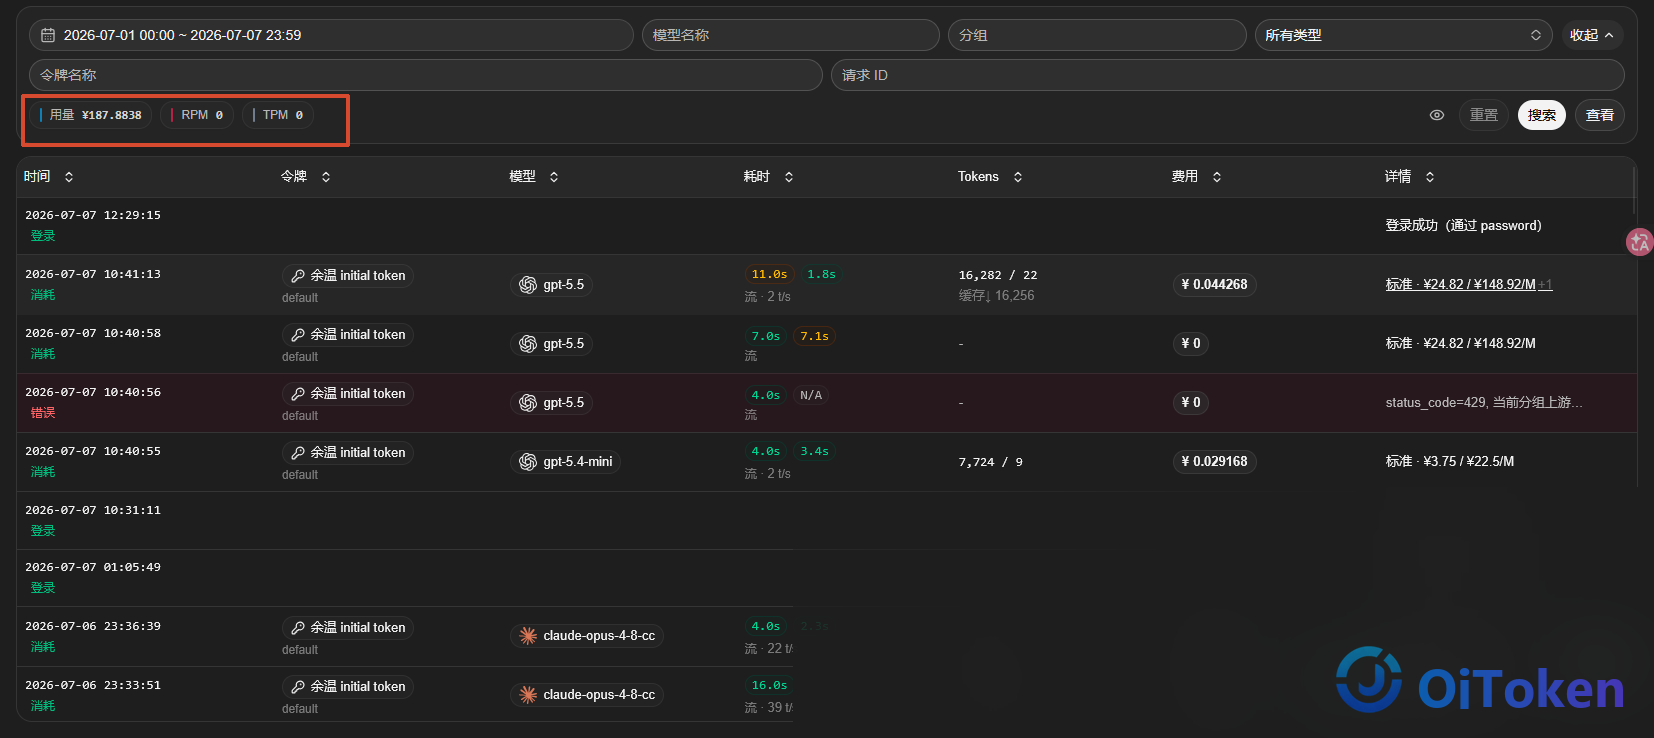Screen dimensions: 1654x738
Task: Click the 重置 reset button
Action: [x=1484, y=115]
